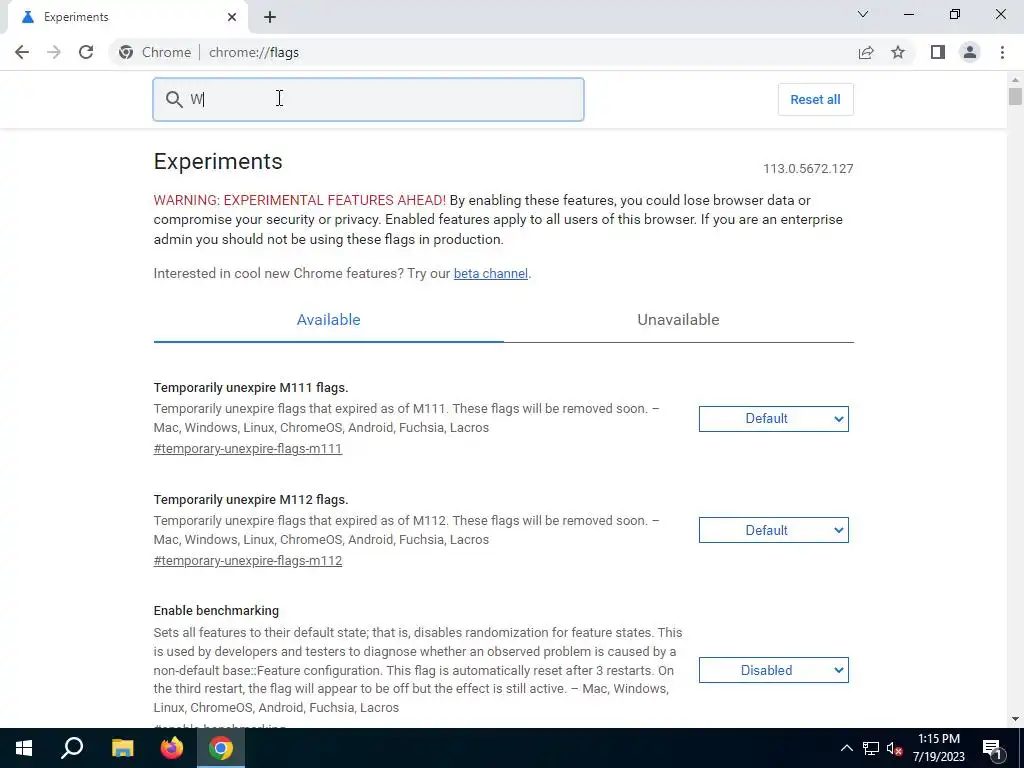Screen dimensions: 1024x768
Task: Click the forward navigation arrow
Action: (54, 52)
